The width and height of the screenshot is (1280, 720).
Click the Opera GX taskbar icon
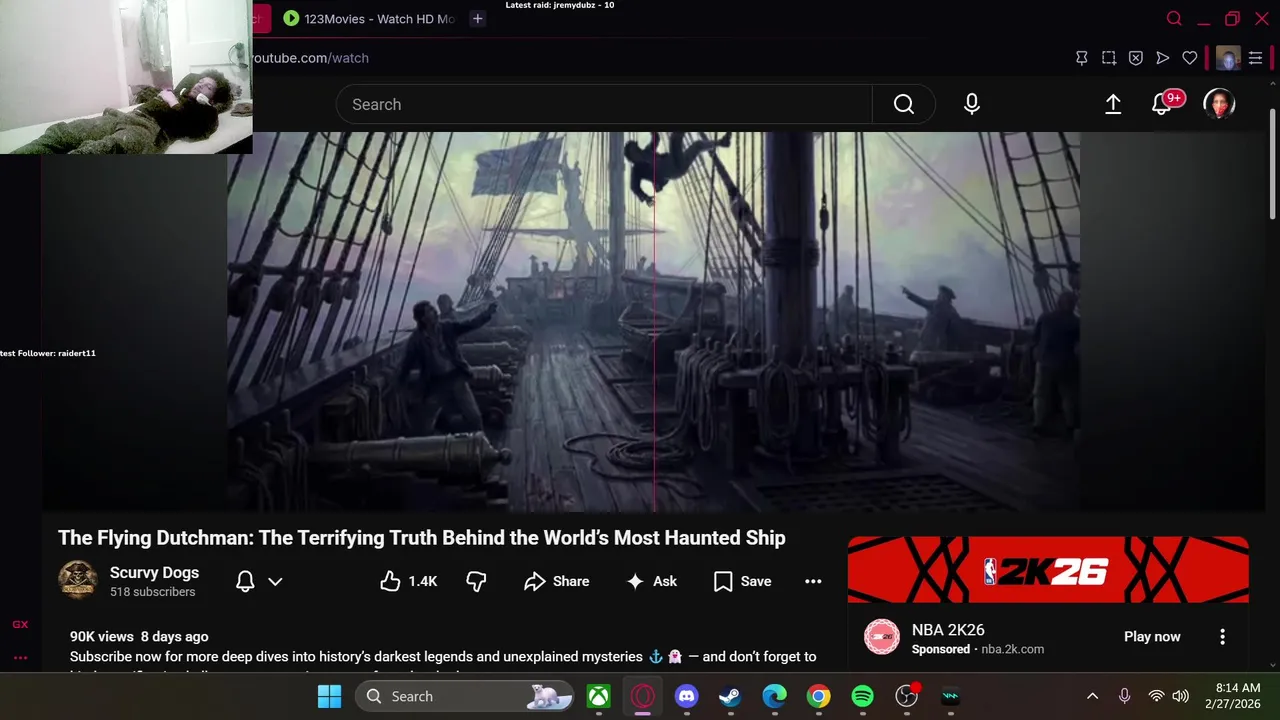click(642, 696)
